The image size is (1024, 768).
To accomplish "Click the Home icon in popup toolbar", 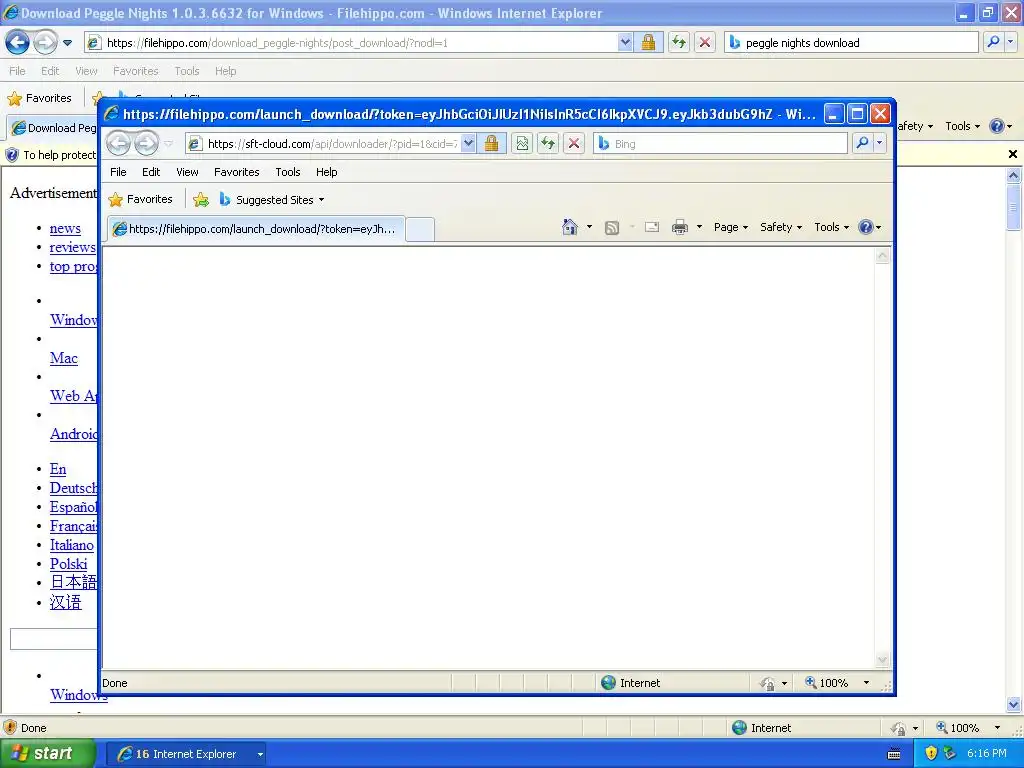I will 569,227.
